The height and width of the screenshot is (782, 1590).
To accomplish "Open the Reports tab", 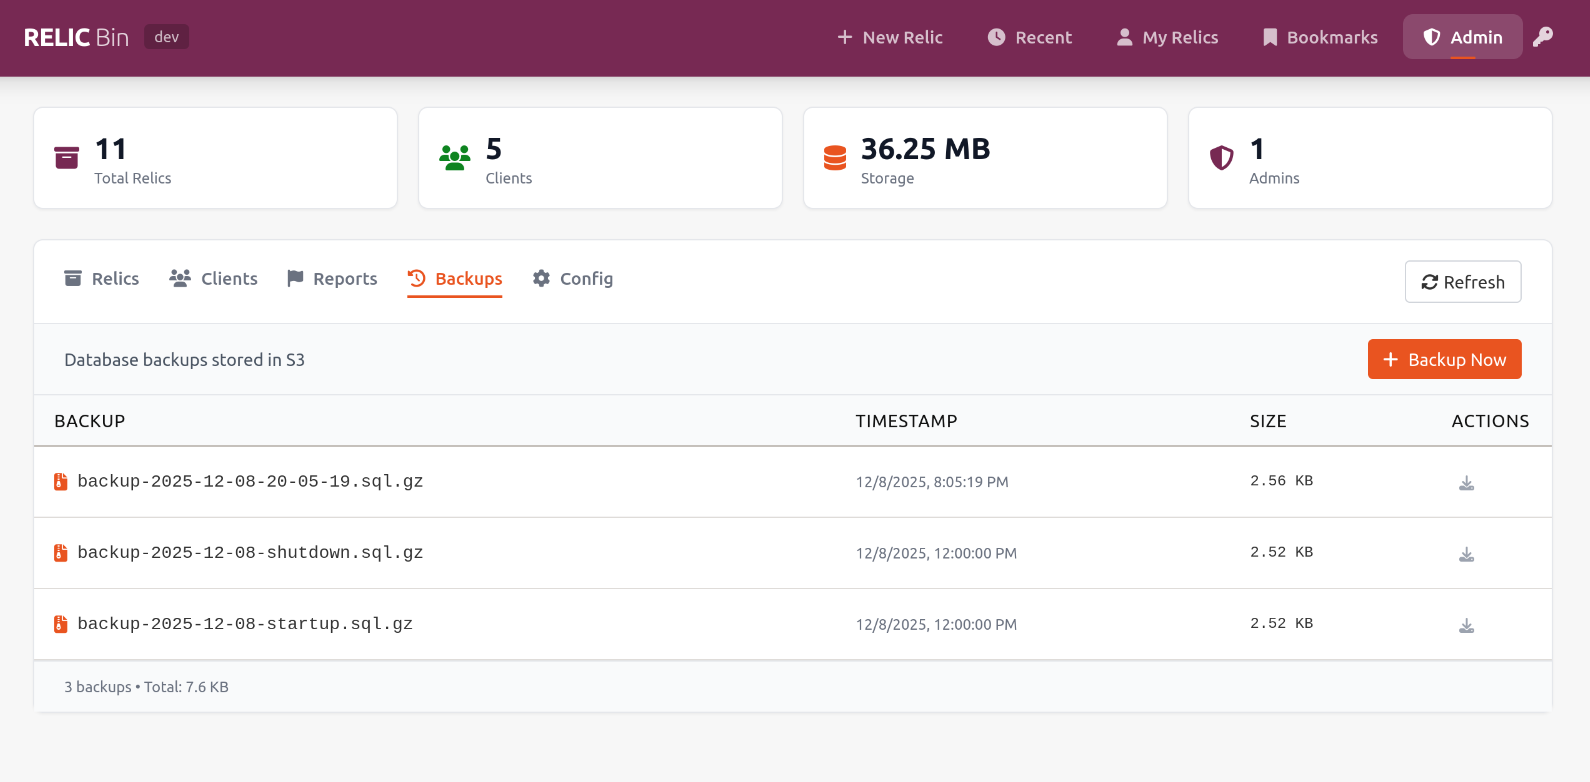I will [332, 279].
